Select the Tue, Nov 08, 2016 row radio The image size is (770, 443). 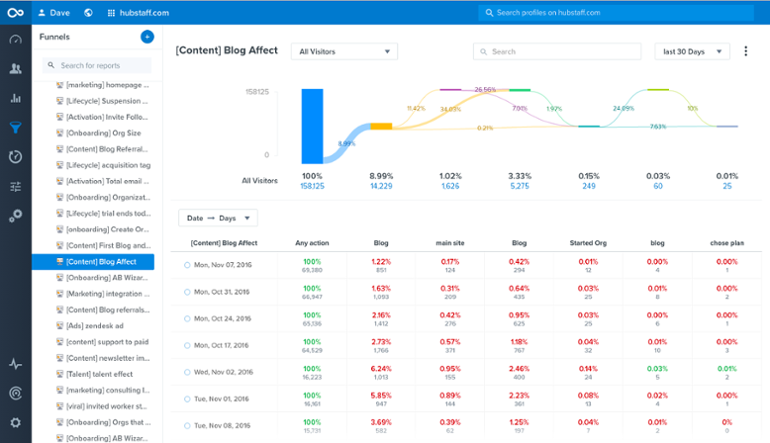(187, 426)
